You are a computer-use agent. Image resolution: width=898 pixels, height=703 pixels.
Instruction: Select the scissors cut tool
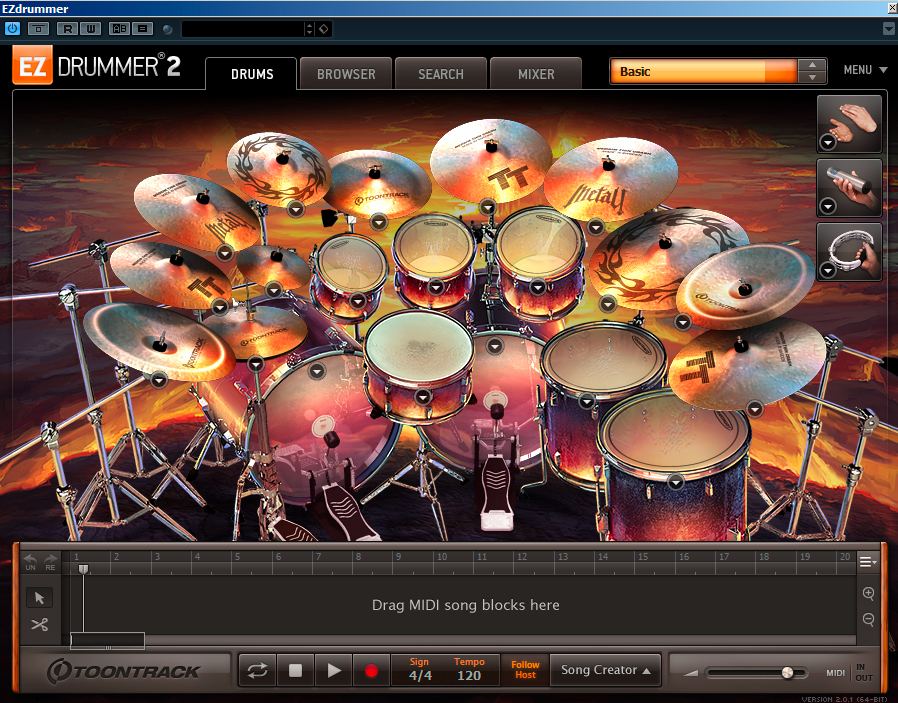(x=40, y=625)
